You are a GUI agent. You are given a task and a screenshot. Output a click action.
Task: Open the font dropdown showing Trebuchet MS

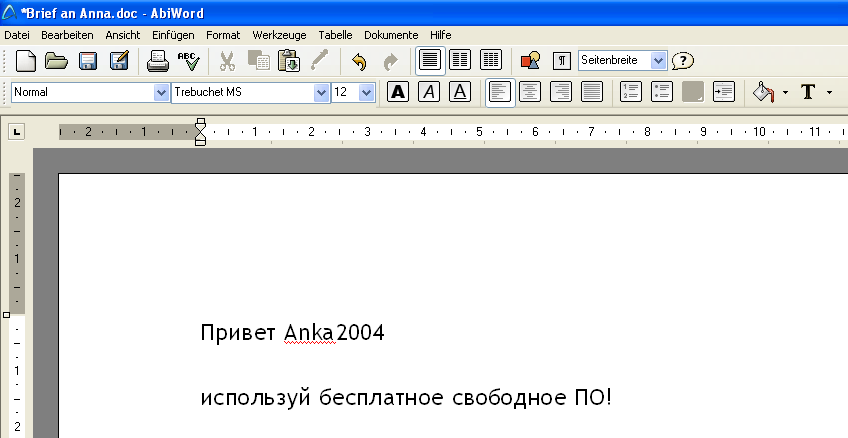pos(321,92)
